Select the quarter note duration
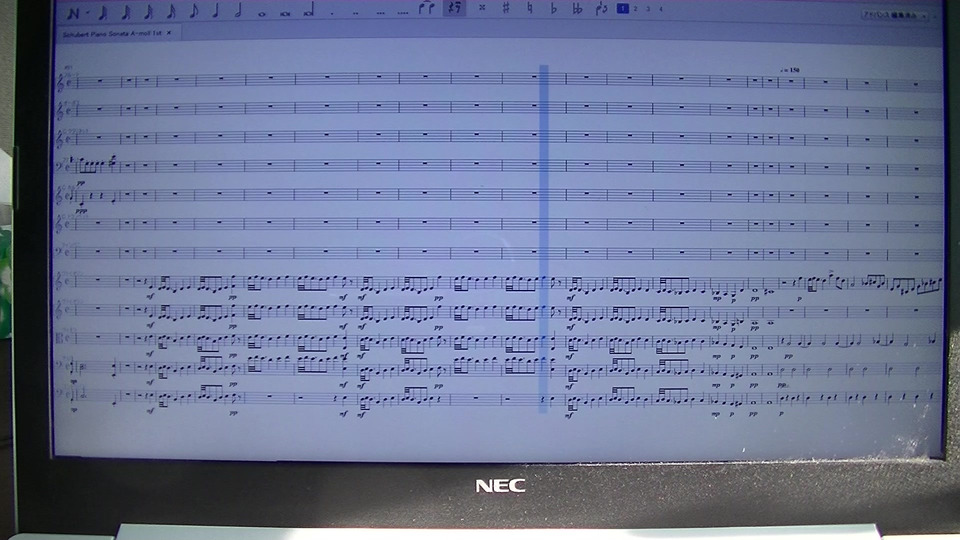 click(x=216, y=10)
